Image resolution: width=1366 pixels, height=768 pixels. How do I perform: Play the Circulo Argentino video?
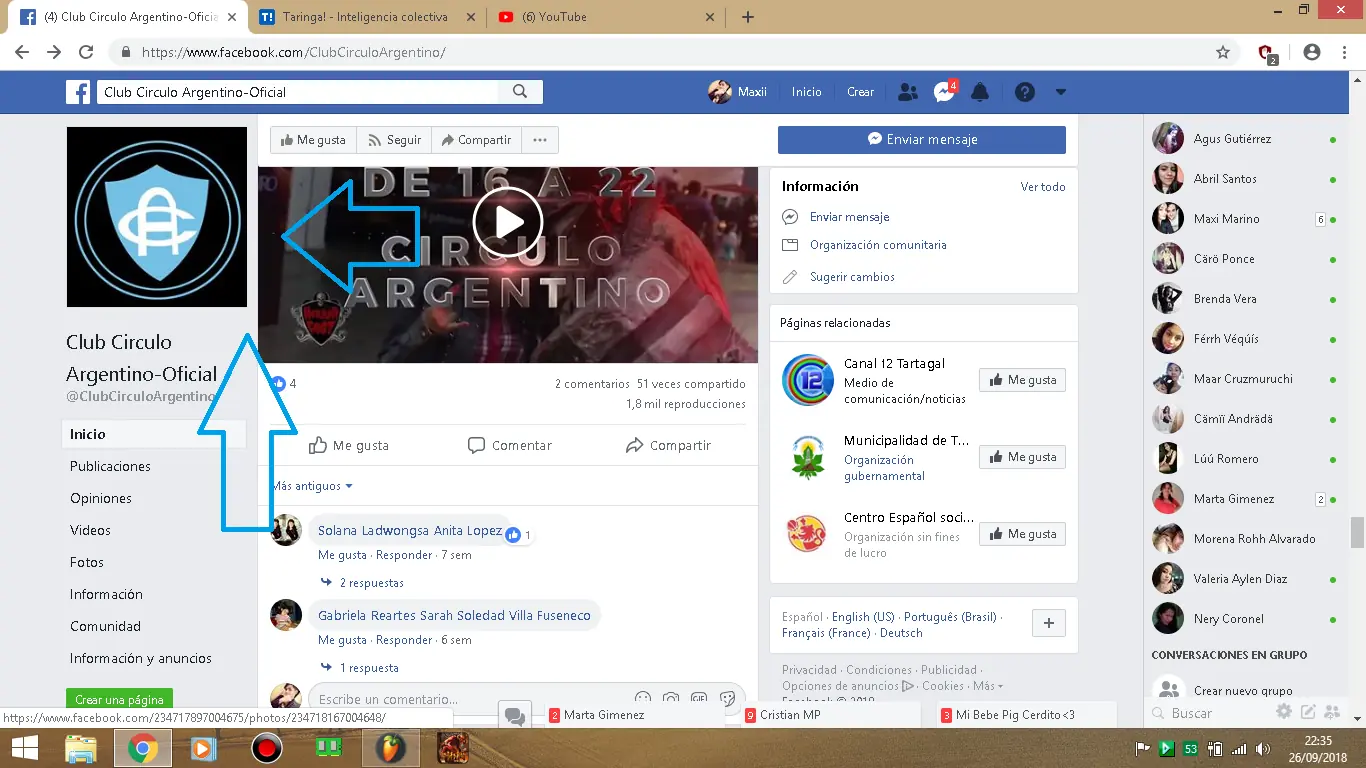coord(508,222)
